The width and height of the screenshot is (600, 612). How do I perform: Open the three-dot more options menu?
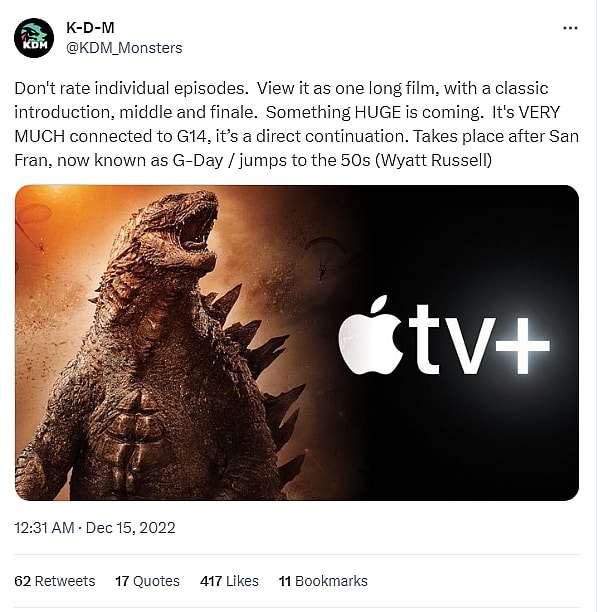(570, 28)
